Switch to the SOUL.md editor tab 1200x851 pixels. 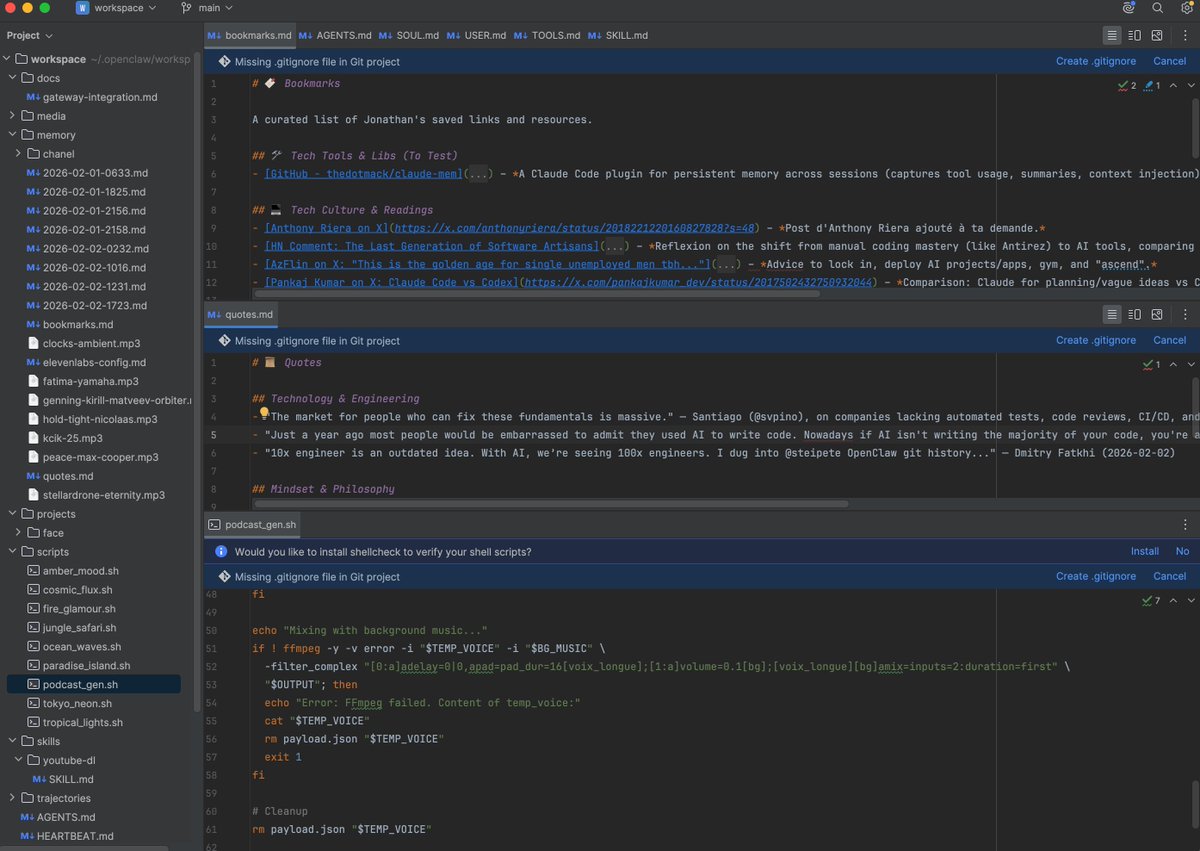pos(410,35)
